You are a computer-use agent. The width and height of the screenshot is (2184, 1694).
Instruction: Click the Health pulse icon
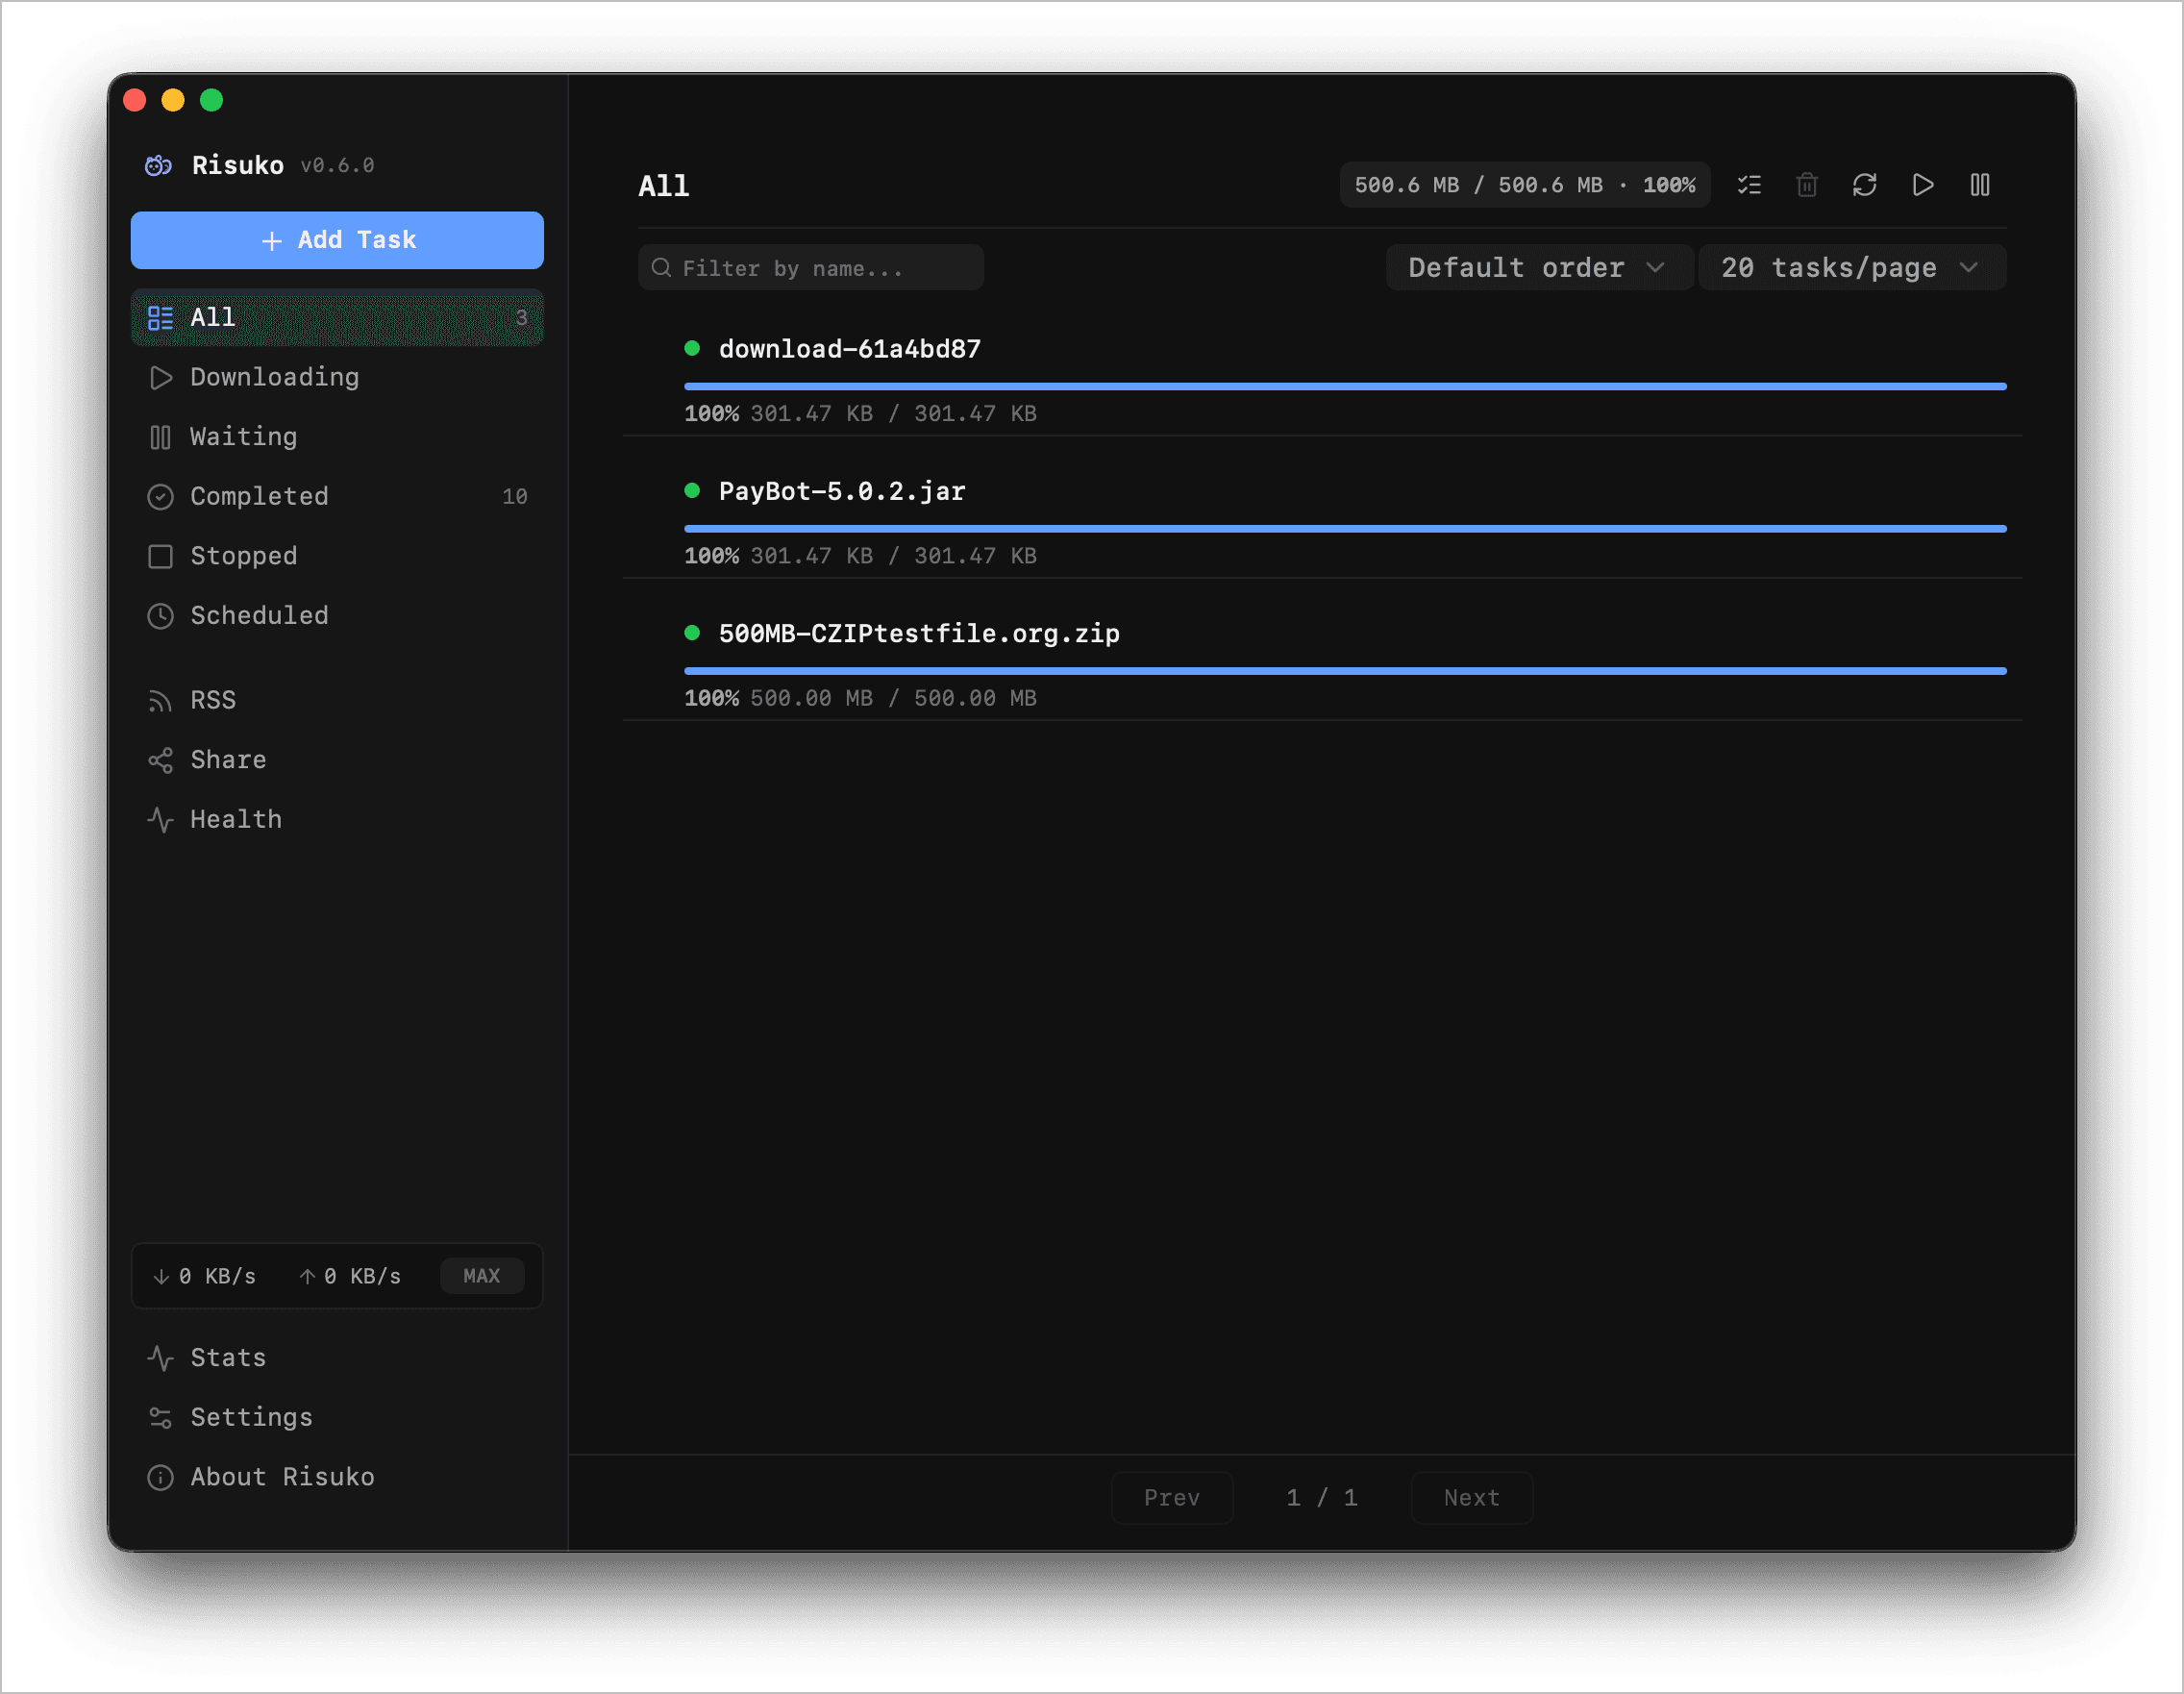click(x=160, y=820)
